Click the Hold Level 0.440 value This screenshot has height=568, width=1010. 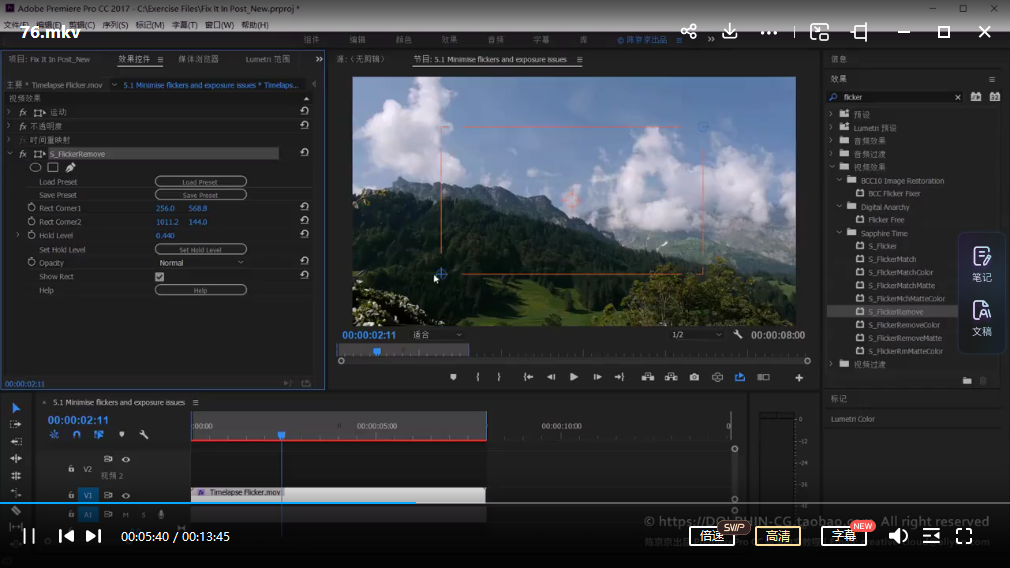[x=165, y=236]
